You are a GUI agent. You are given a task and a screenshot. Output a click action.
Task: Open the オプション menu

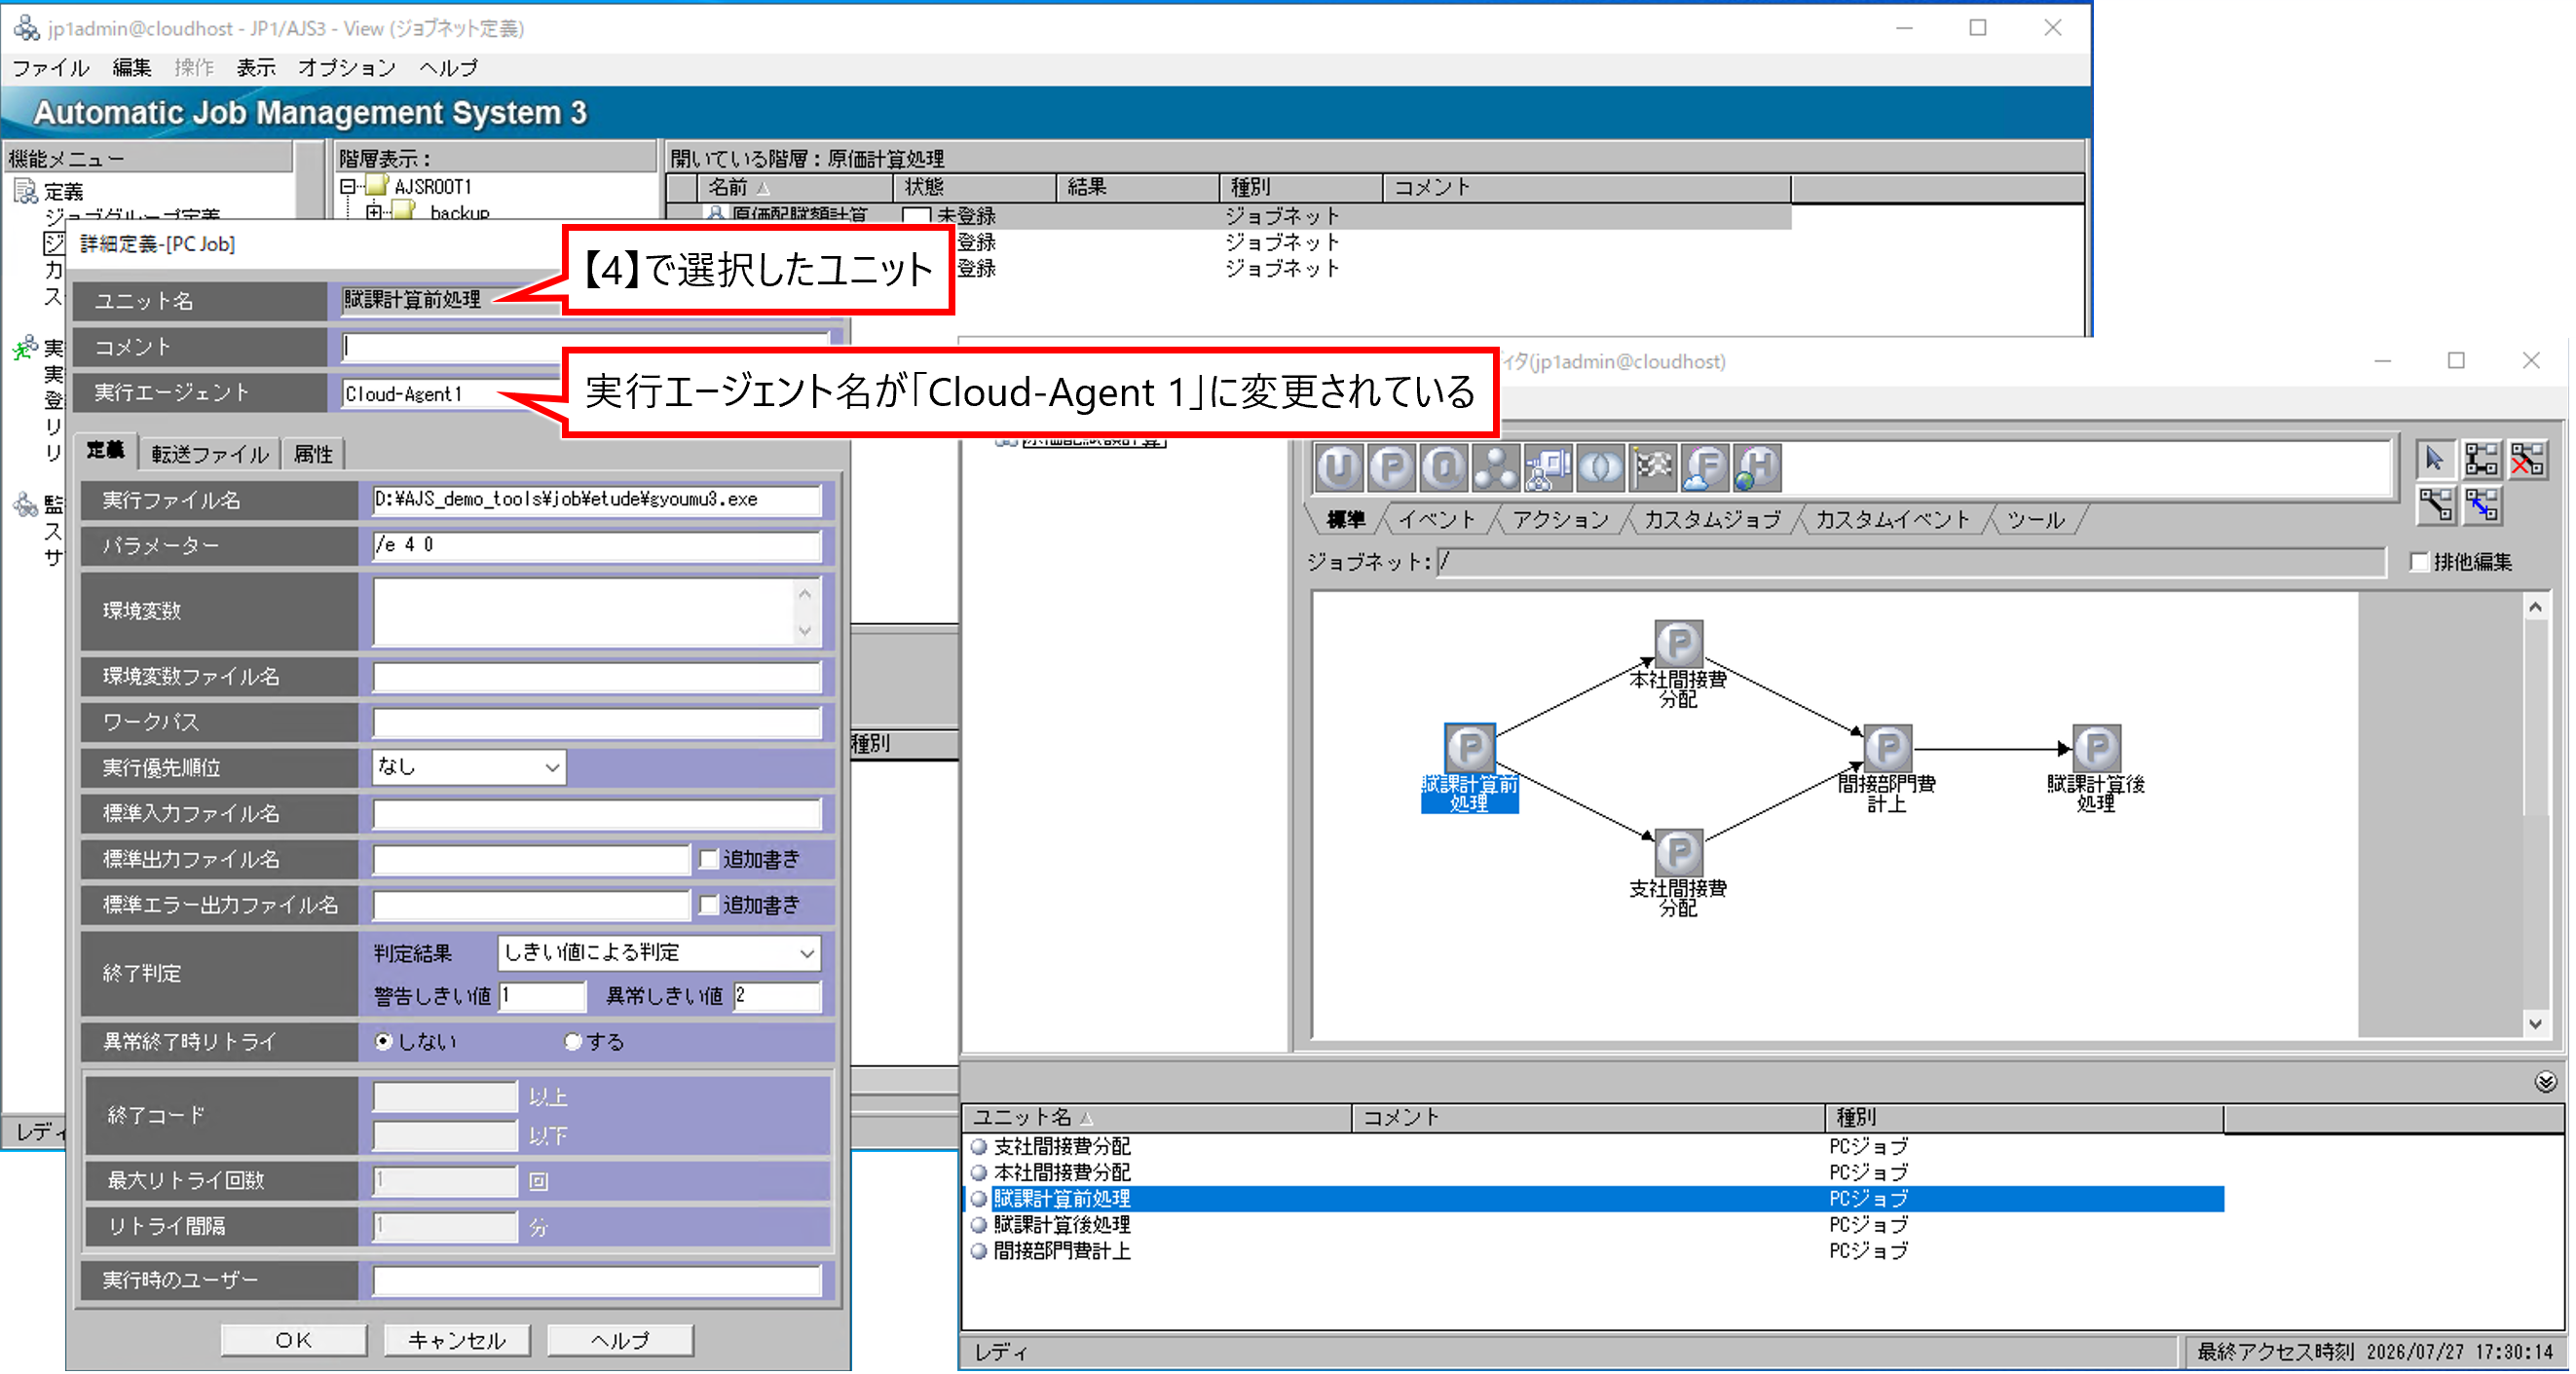click(347, 68)
